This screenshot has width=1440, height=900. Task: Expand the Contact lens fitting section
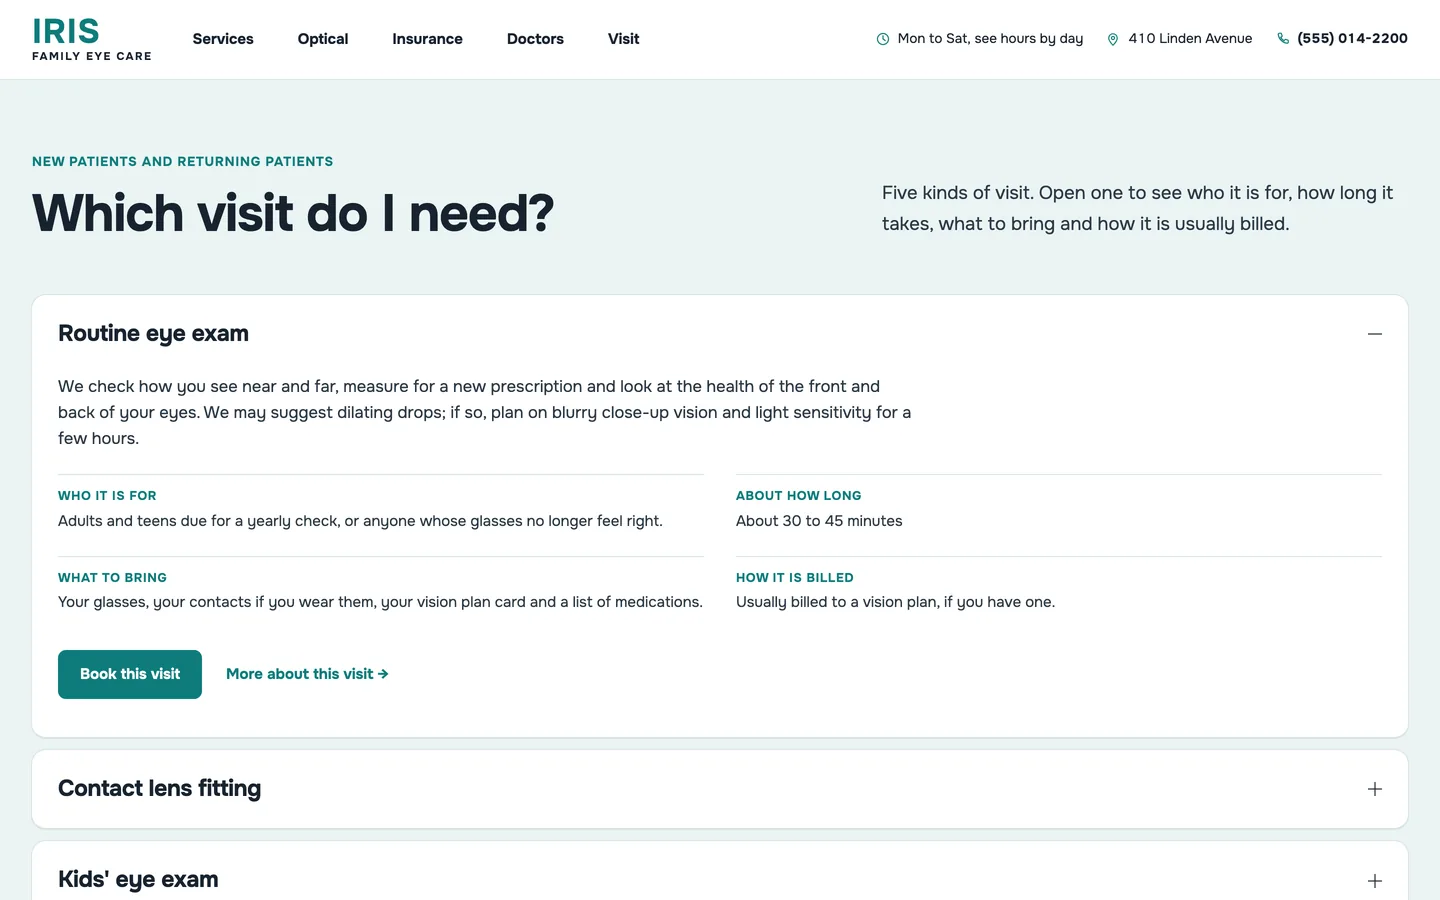click(x=720, y=789)
